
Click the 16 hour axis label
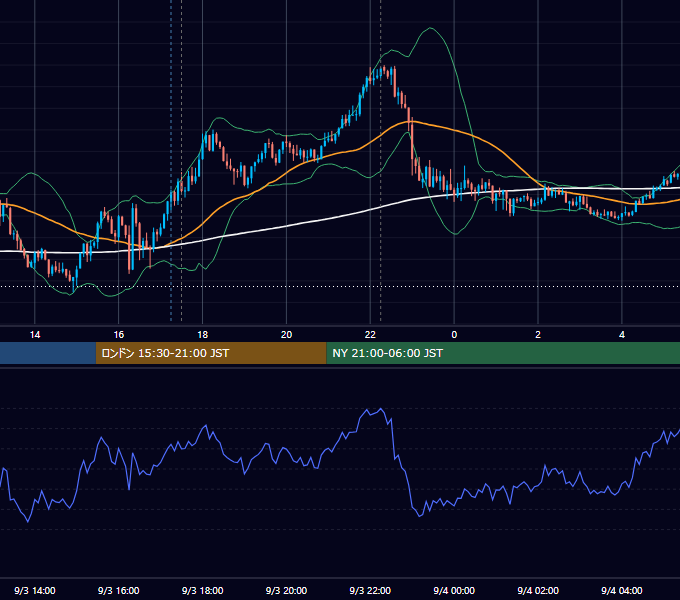[118, 335]
